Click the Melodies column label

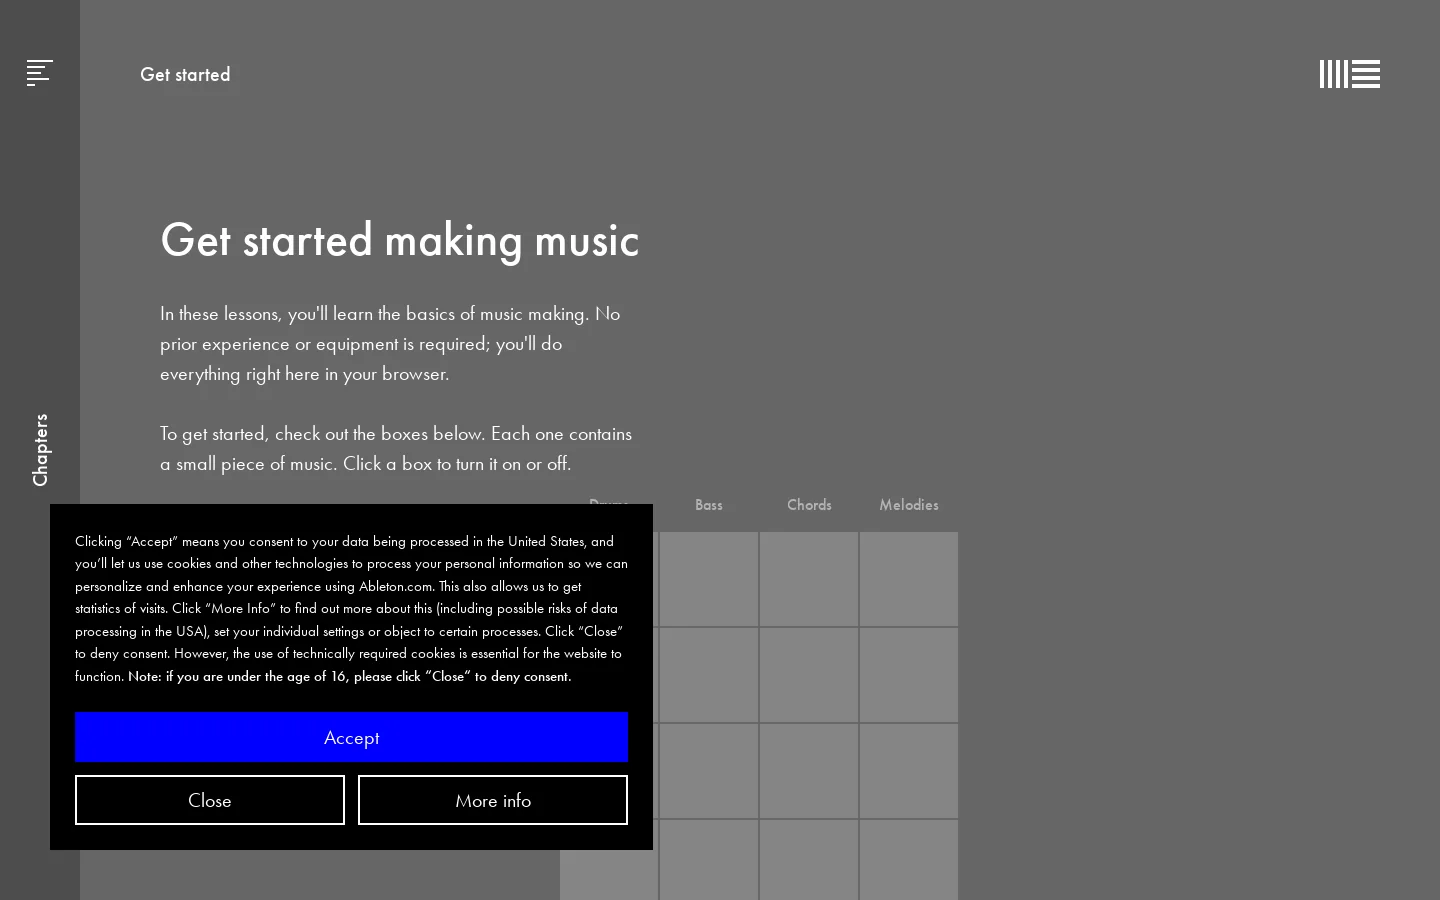coord(909,505)
